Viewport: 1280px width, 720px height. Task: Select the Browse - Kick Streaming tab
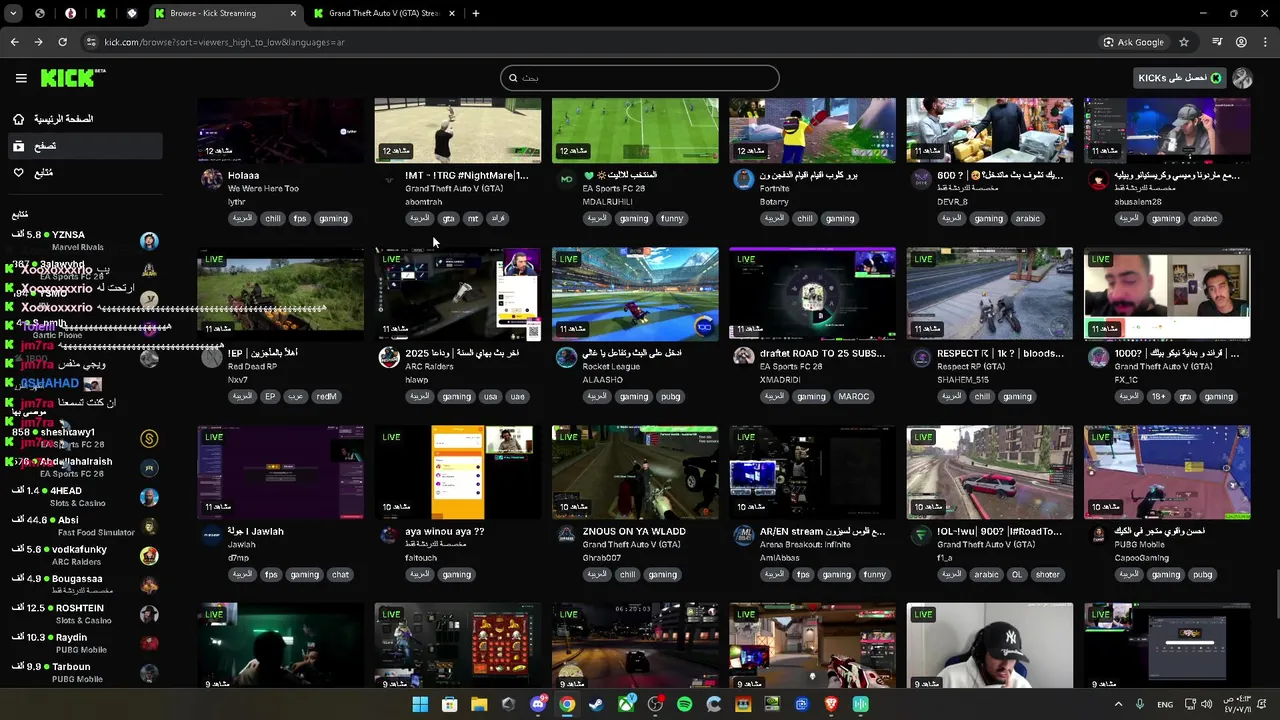click(225, 13)
